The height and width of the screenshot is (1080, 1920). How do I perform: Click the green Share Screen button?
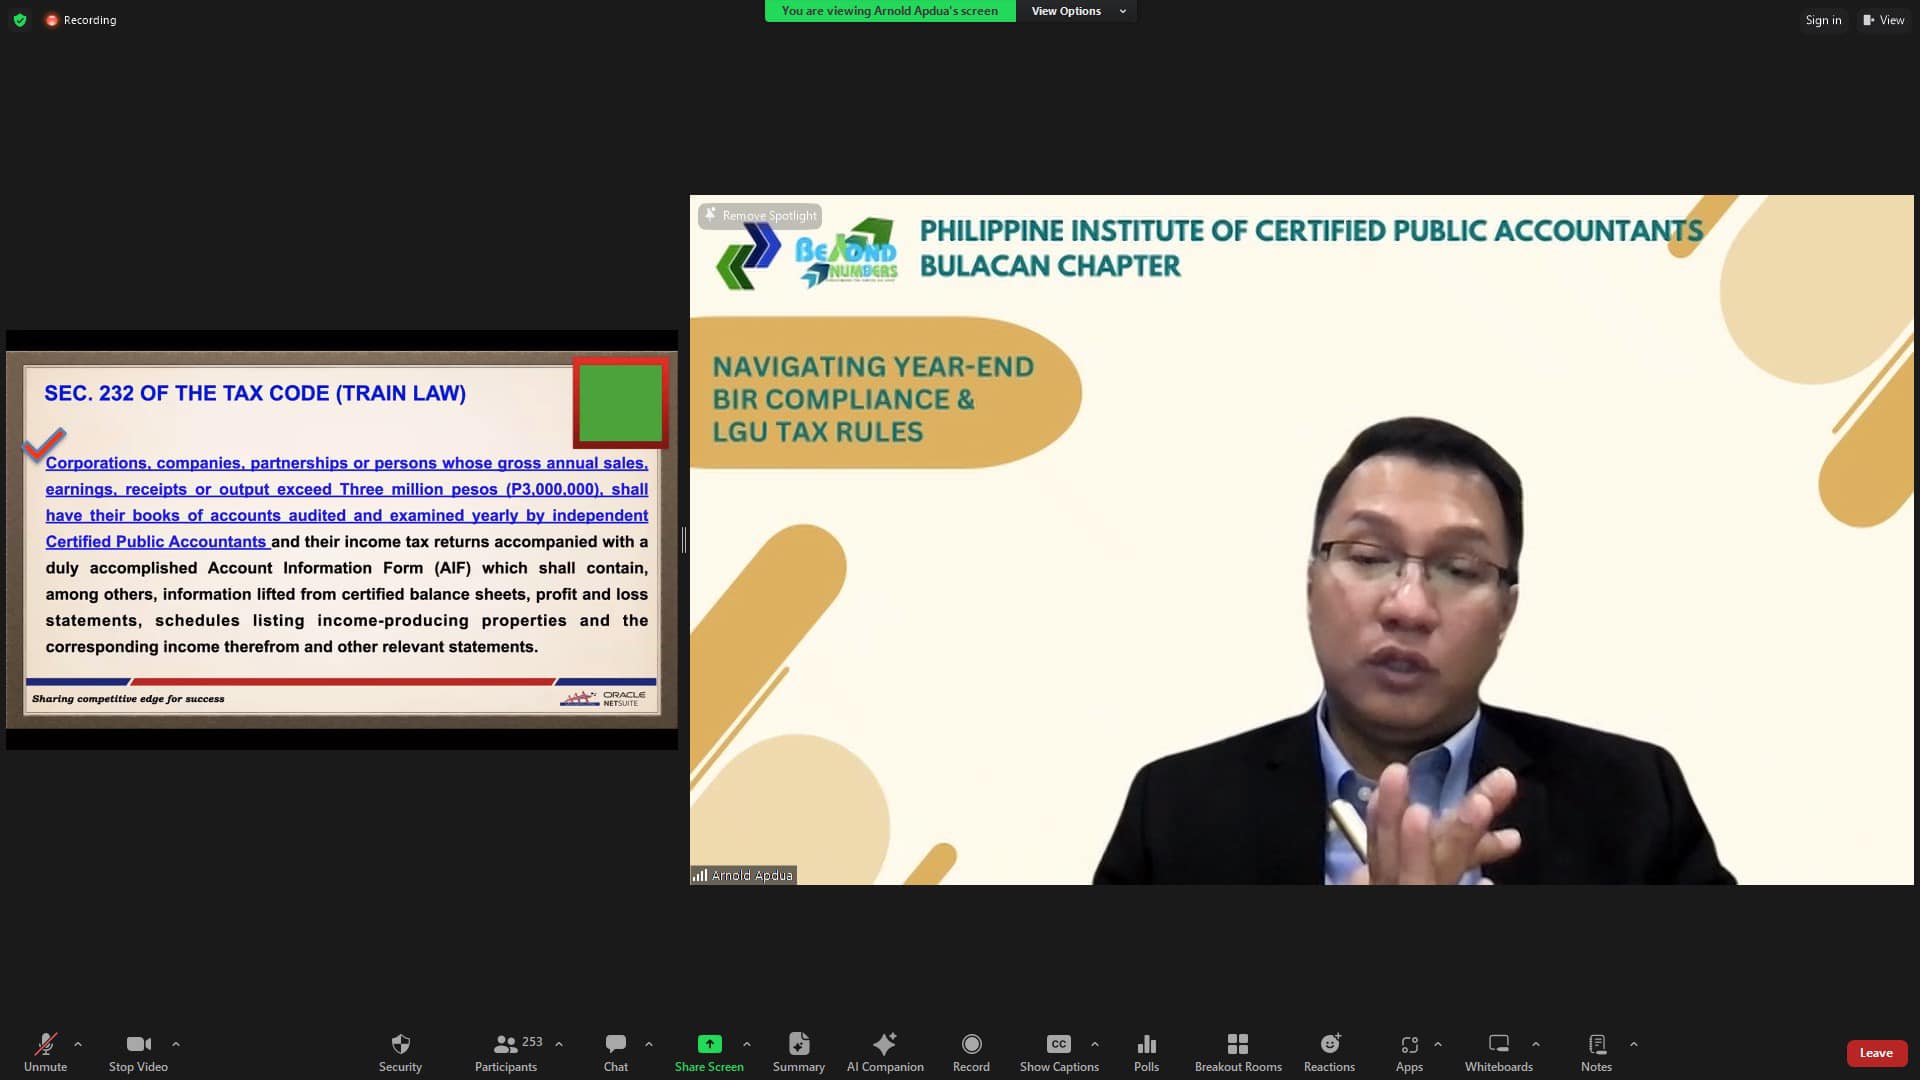coord(709,1052)
